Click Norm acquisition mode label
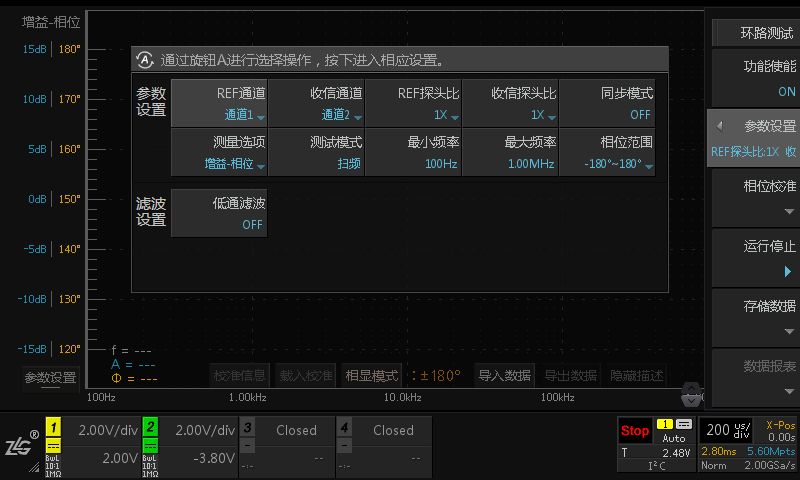800x480 pixels. click(714, 465)
